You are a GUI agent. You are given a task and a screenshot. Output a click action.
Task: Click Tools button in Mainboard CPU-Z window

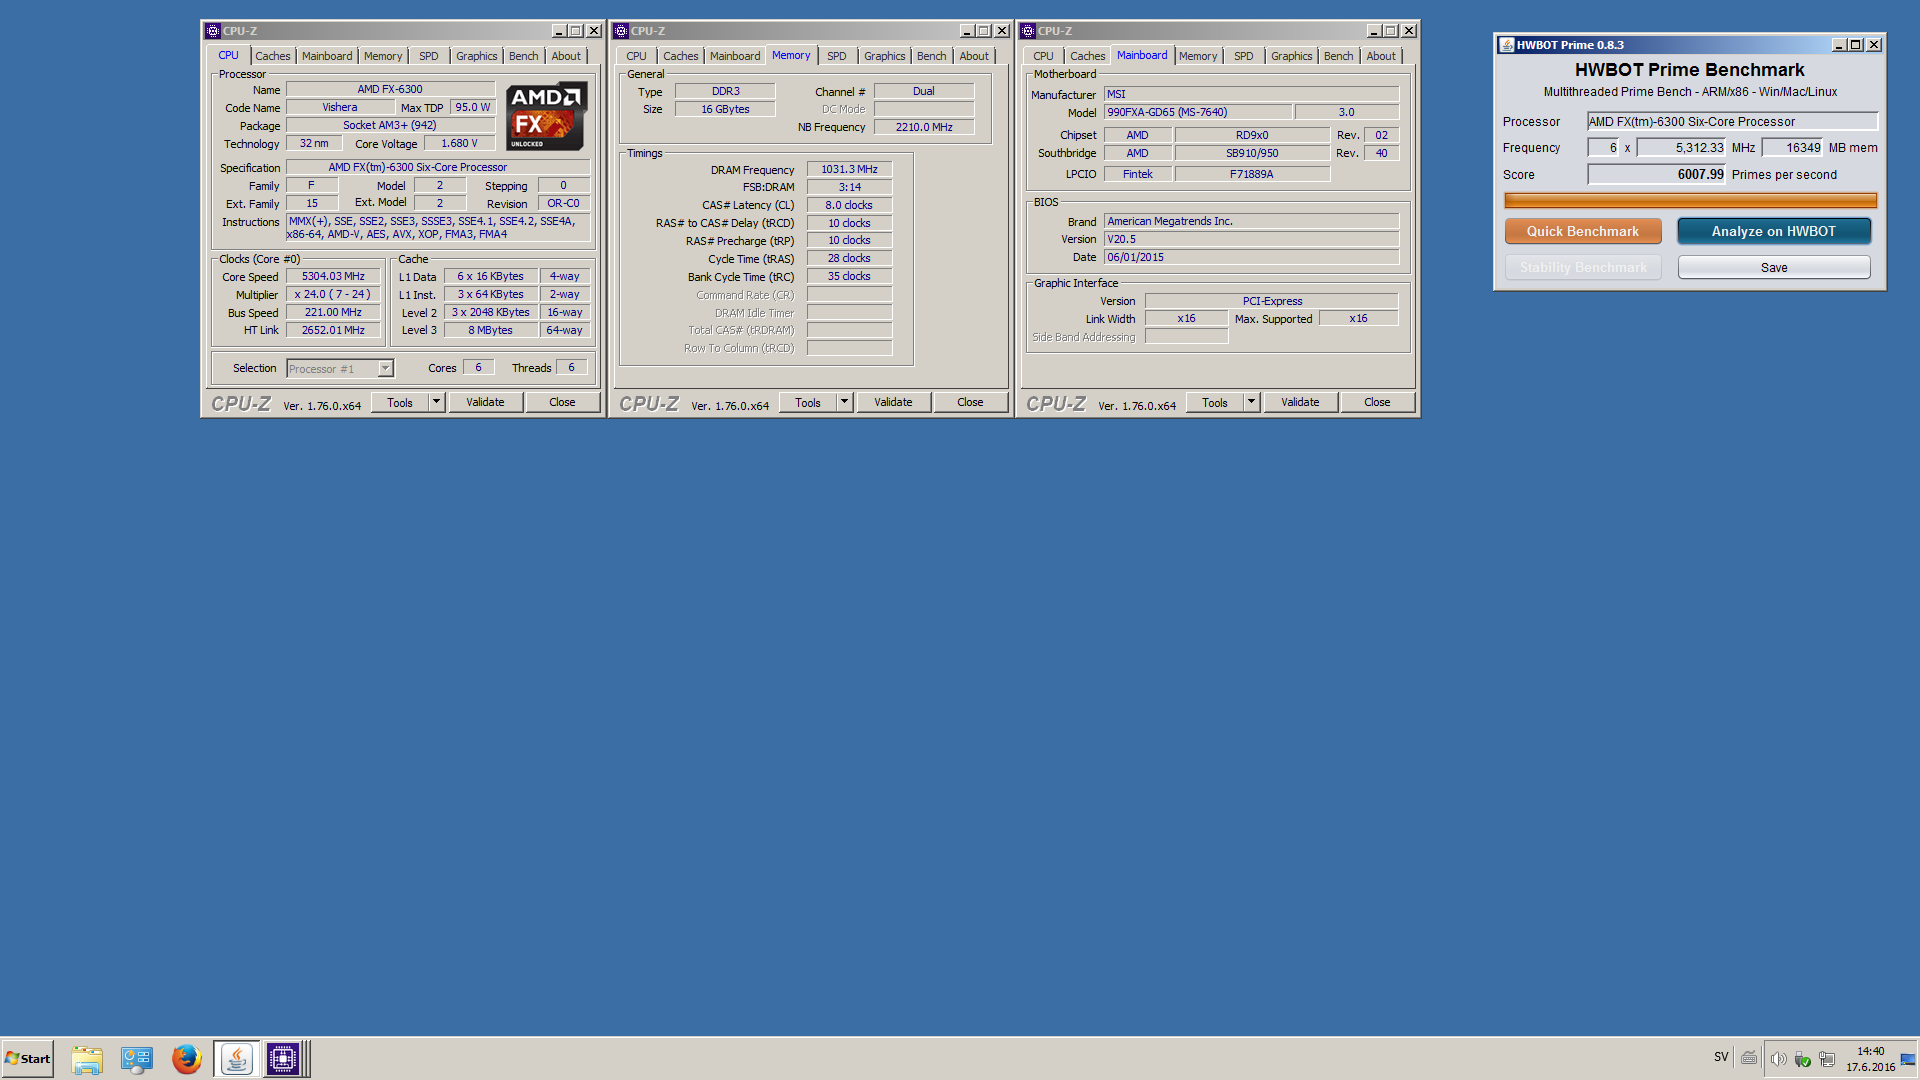(x=1215, y=402)
